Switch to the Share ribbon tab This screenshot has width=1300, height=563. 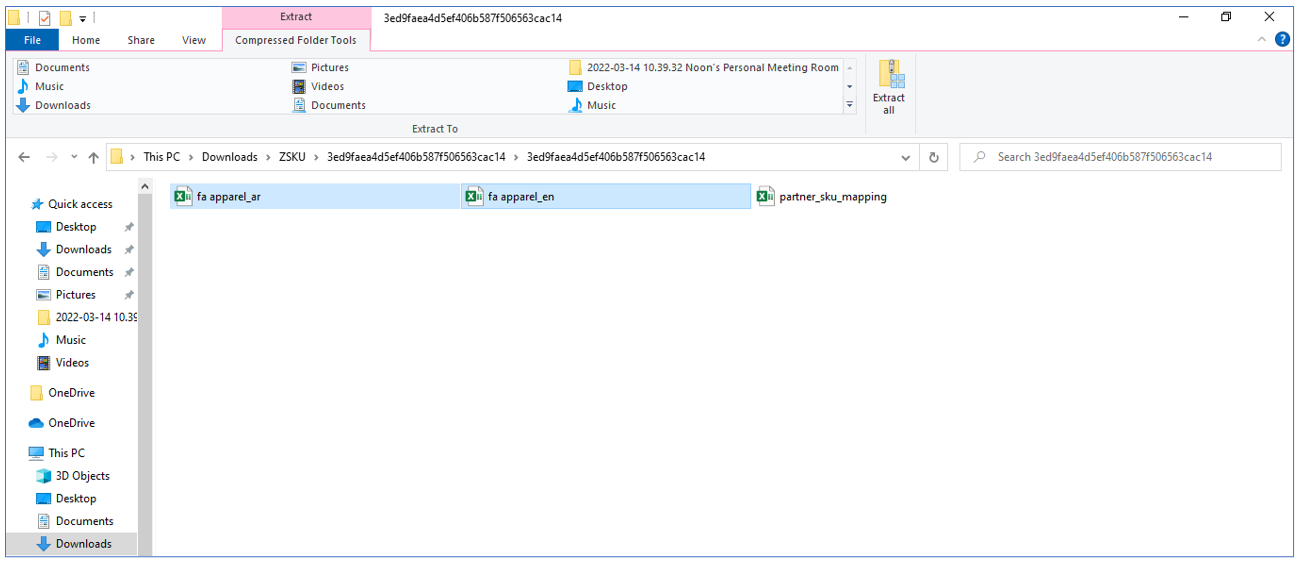[x=141, y=40]
